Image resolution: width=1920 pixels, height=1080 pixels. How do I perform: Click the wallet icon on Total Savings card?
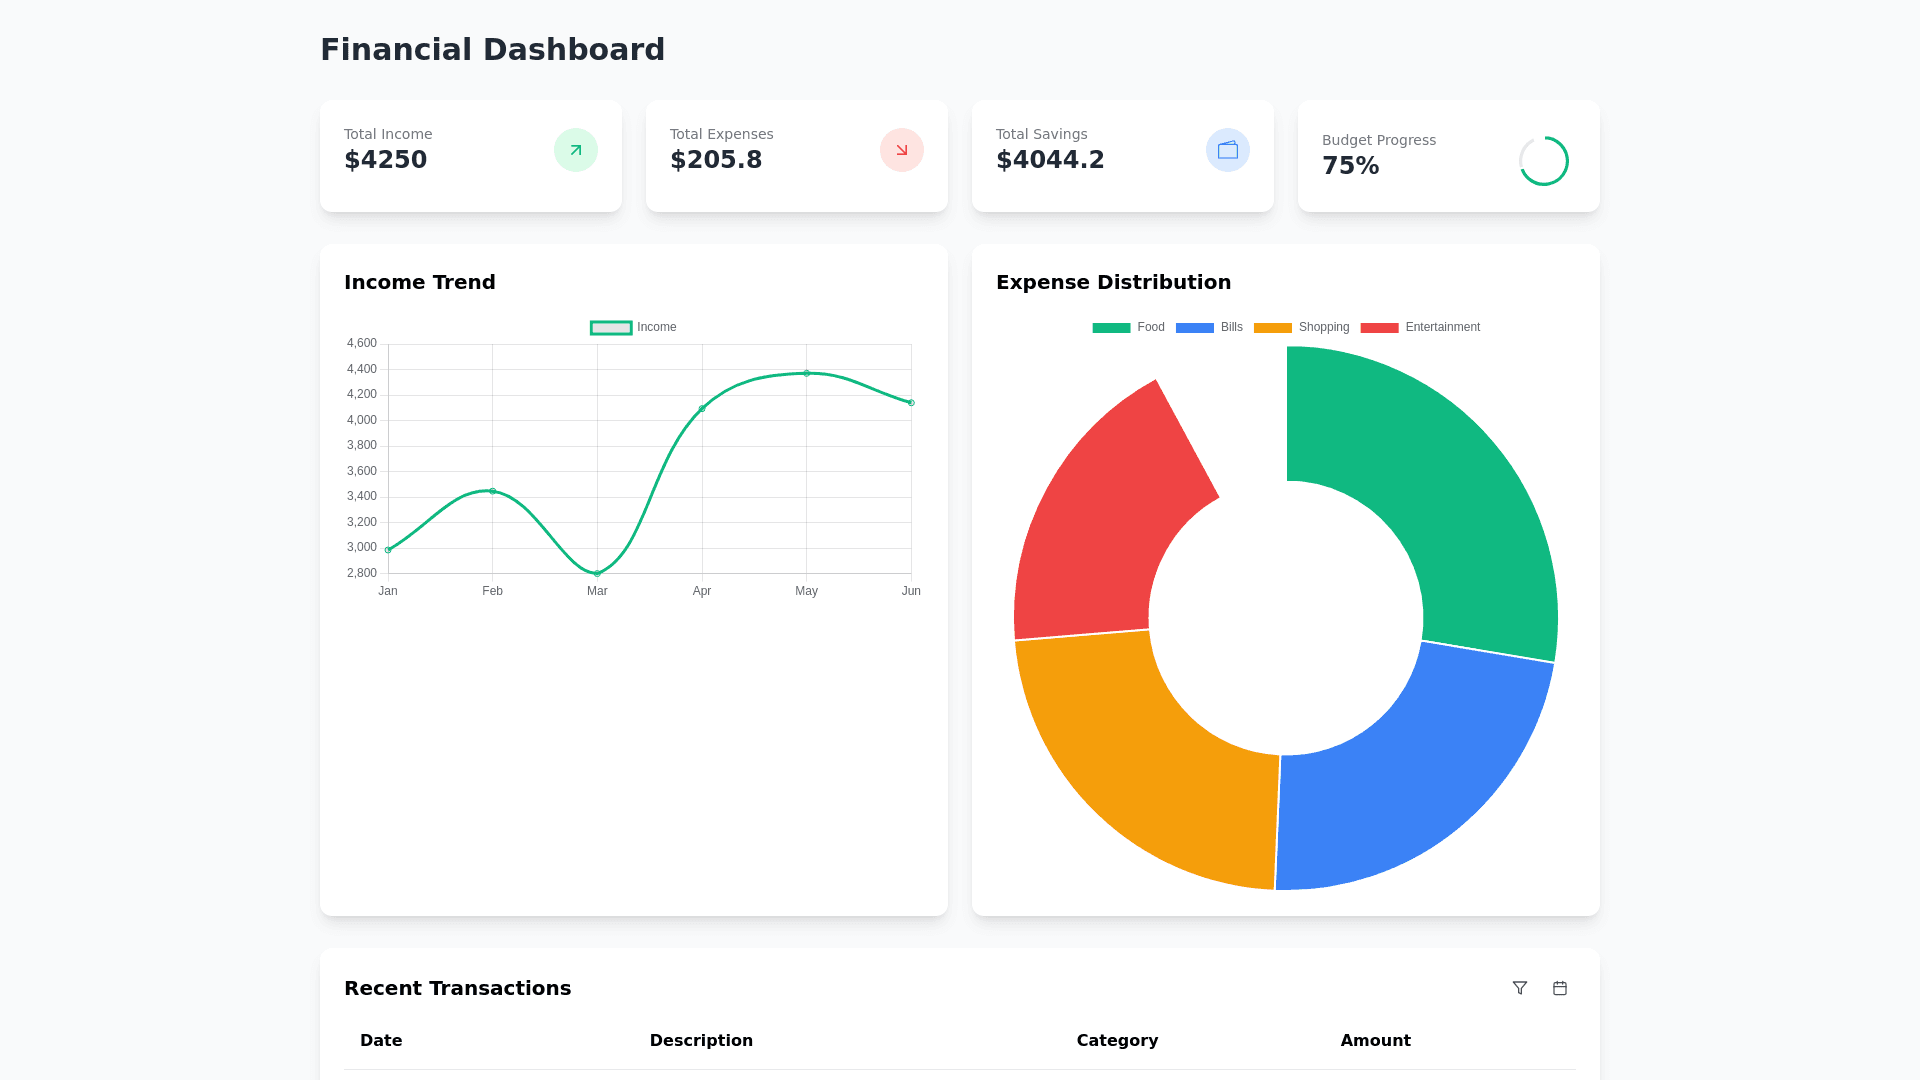pyautogui.click(x=1227, y=149)
